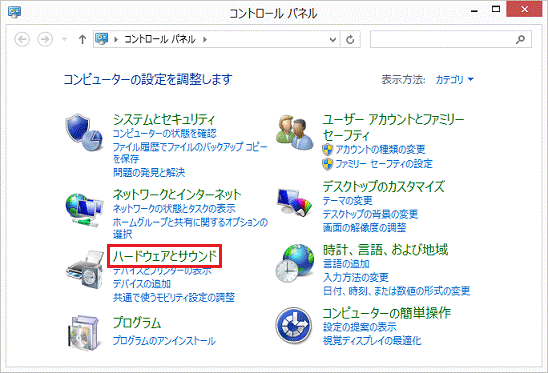Open アカウントの種類の変更 link
Viewport: 548px width, 373px height.
point(380,150)
